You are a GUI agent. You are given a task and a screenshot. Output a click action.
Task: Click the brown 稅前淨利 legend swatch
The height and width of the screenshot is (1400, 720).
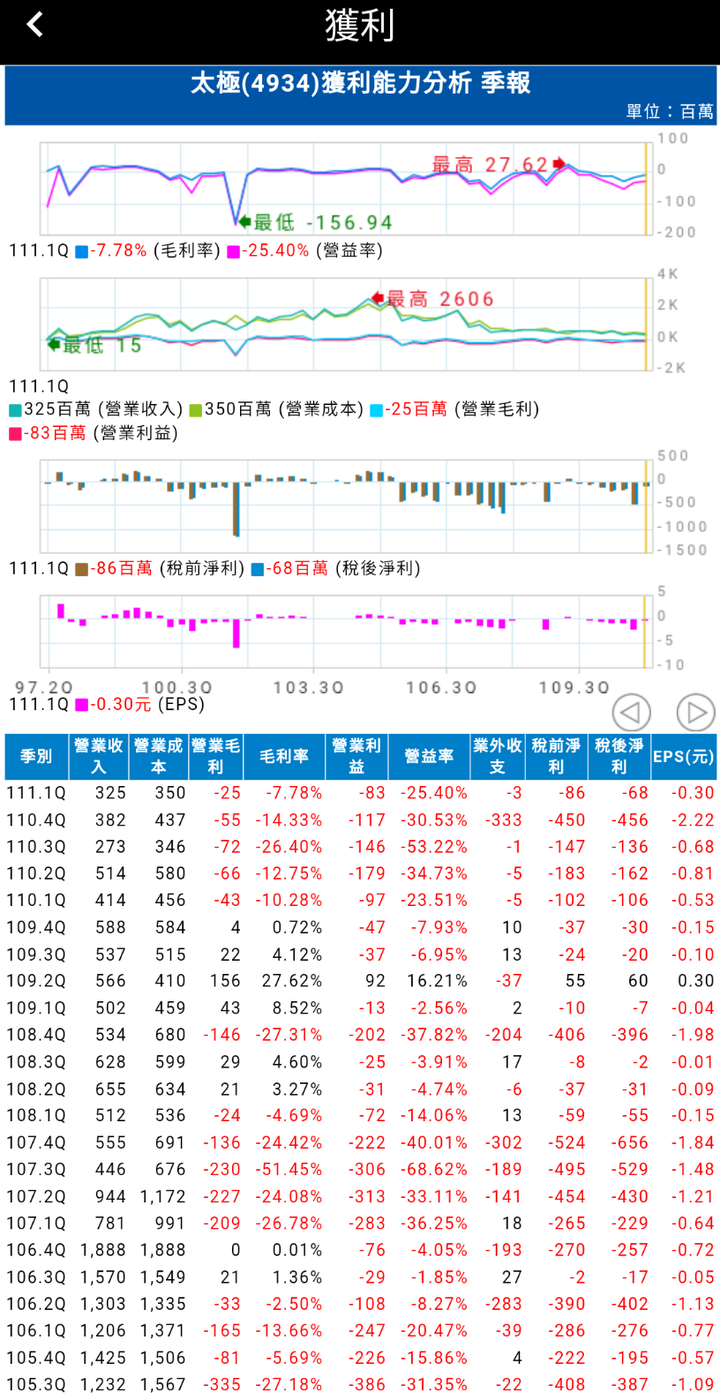point(81,569)
